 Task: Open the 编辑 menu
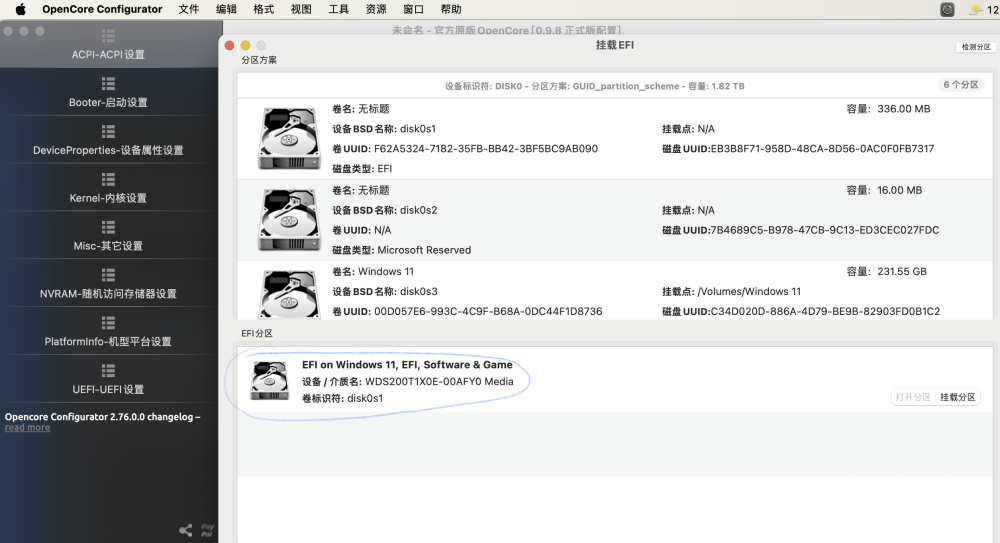coord(226,9)
